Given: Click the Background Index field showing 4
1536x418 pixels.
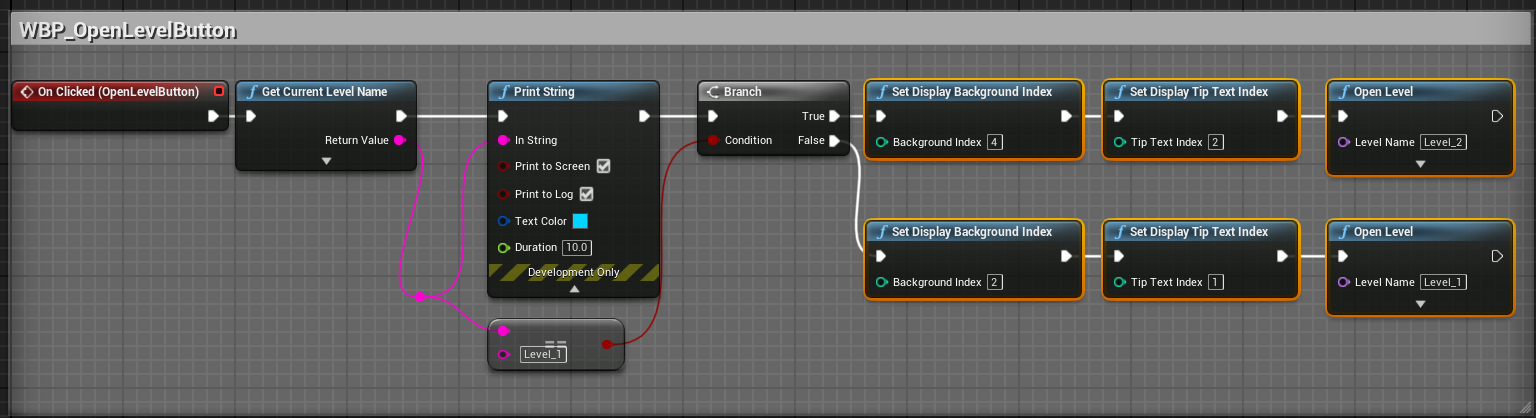Looking at the screenshot, I should tap(994, 142).
